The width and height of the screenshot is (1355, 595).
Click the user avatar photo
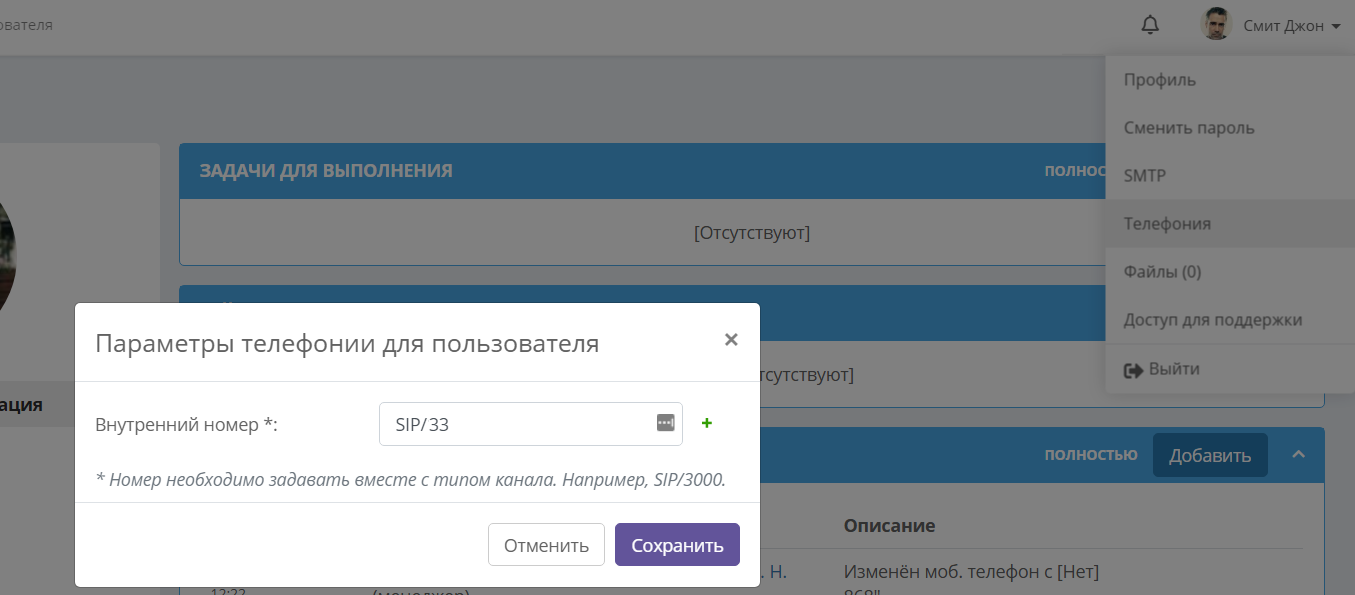pyautogui.click(x=1215, y=25)
